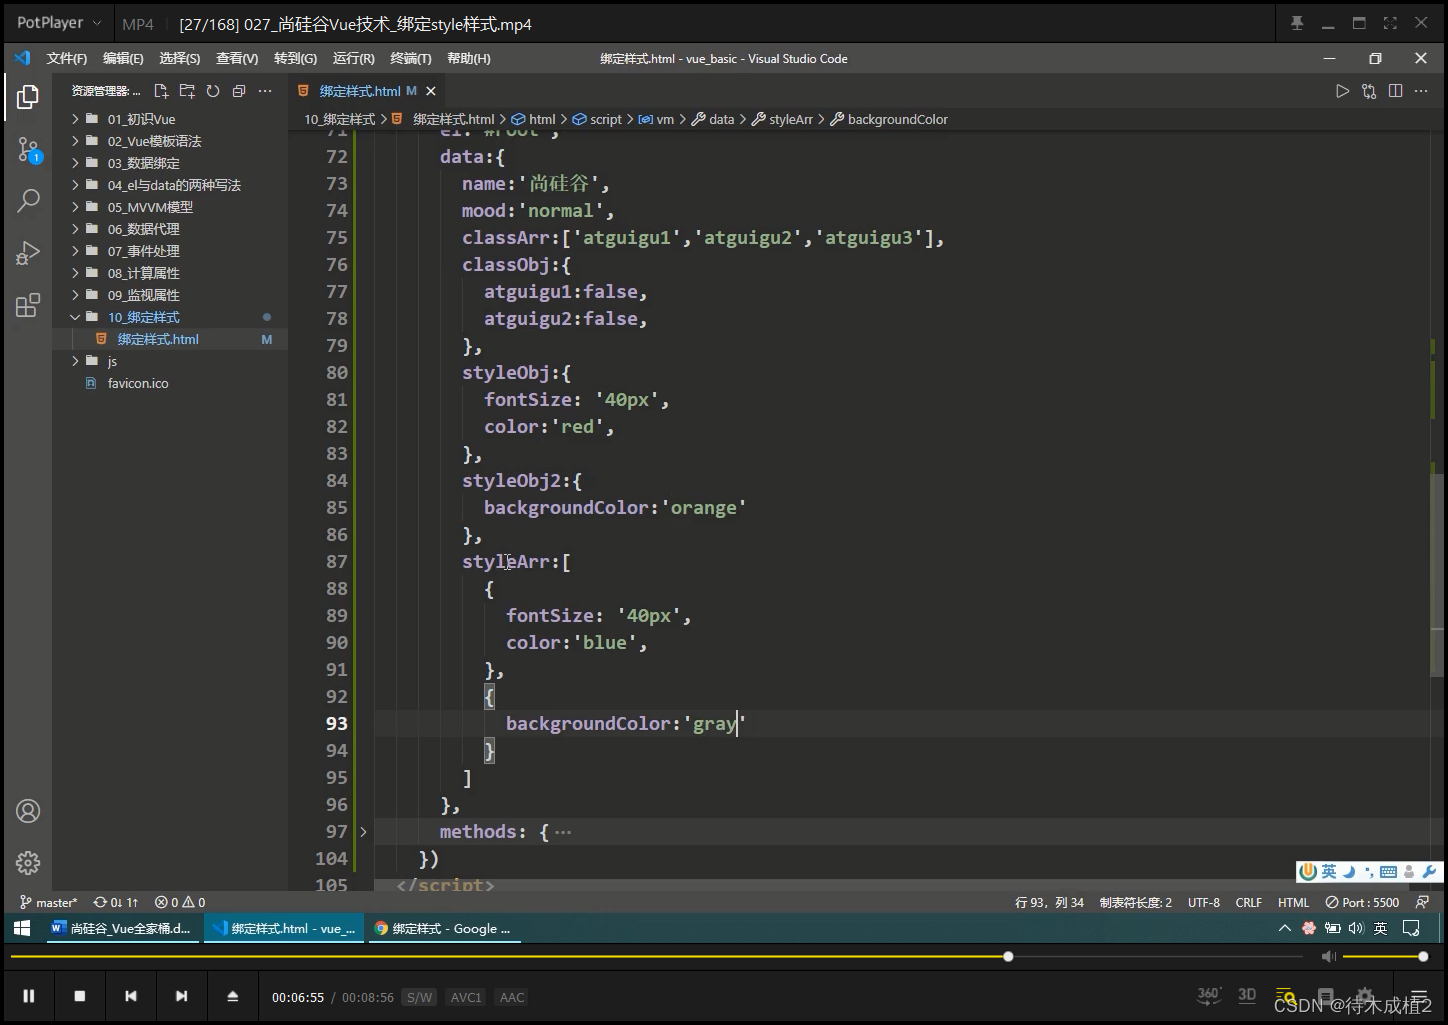Viewport: 1448px width, 1025px height.
Task: Unfold the methods block at line 97
Action: [x=363, y=831]
